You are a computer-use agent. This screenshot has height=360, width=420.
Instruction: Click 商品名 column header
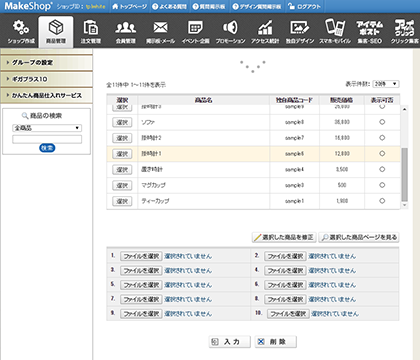pyautogui.click(x=203, y=100)
